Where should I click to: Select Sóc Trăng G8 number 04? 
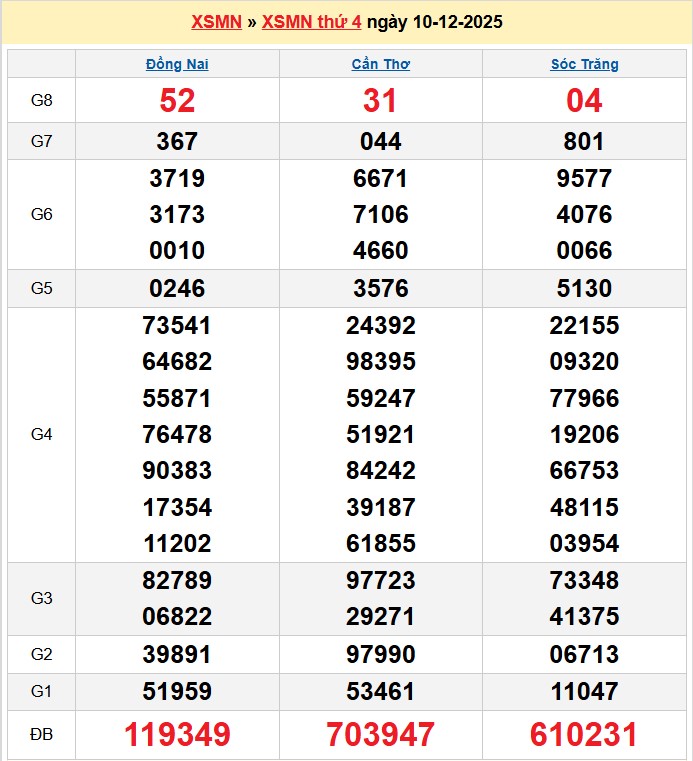584,100
